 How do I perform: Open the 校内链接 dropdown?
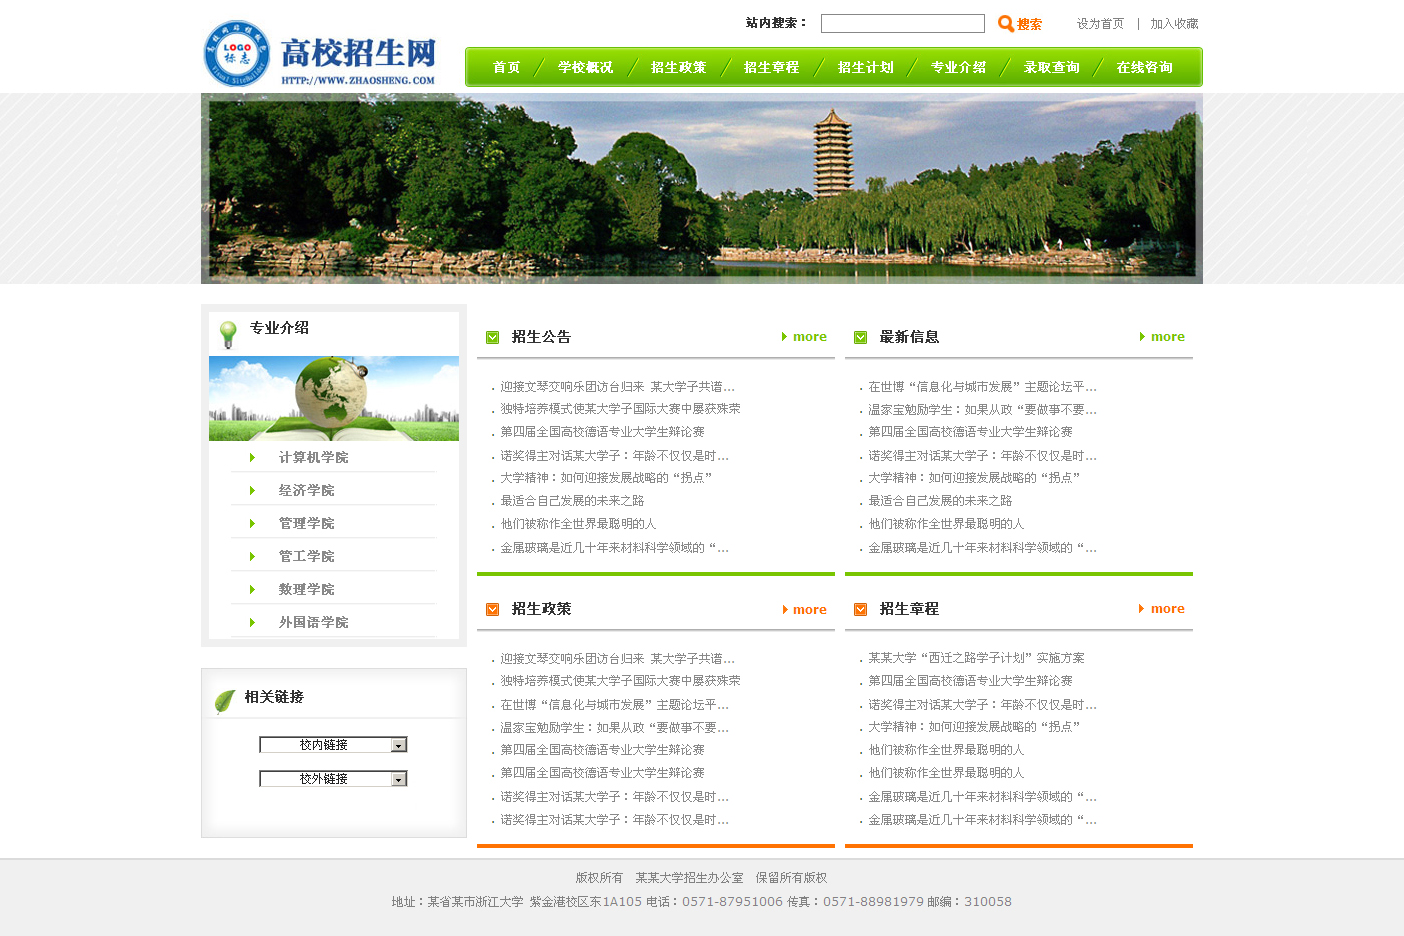coord(333,745)
